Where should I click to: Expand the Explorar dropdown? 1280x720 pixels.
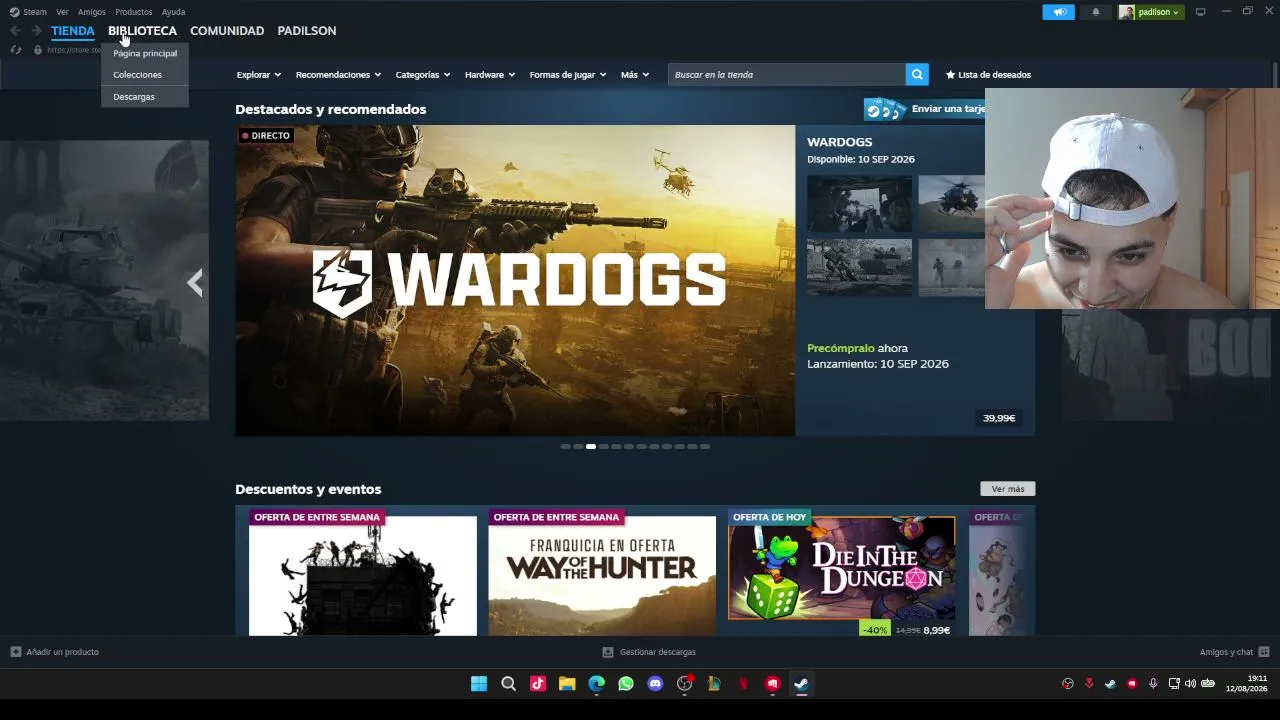point(259,75)
